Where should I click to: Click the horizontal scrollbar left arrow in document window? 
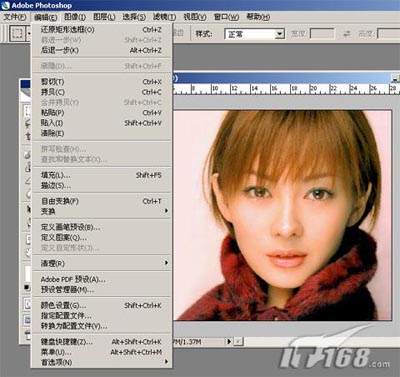[x=239, y=341]
